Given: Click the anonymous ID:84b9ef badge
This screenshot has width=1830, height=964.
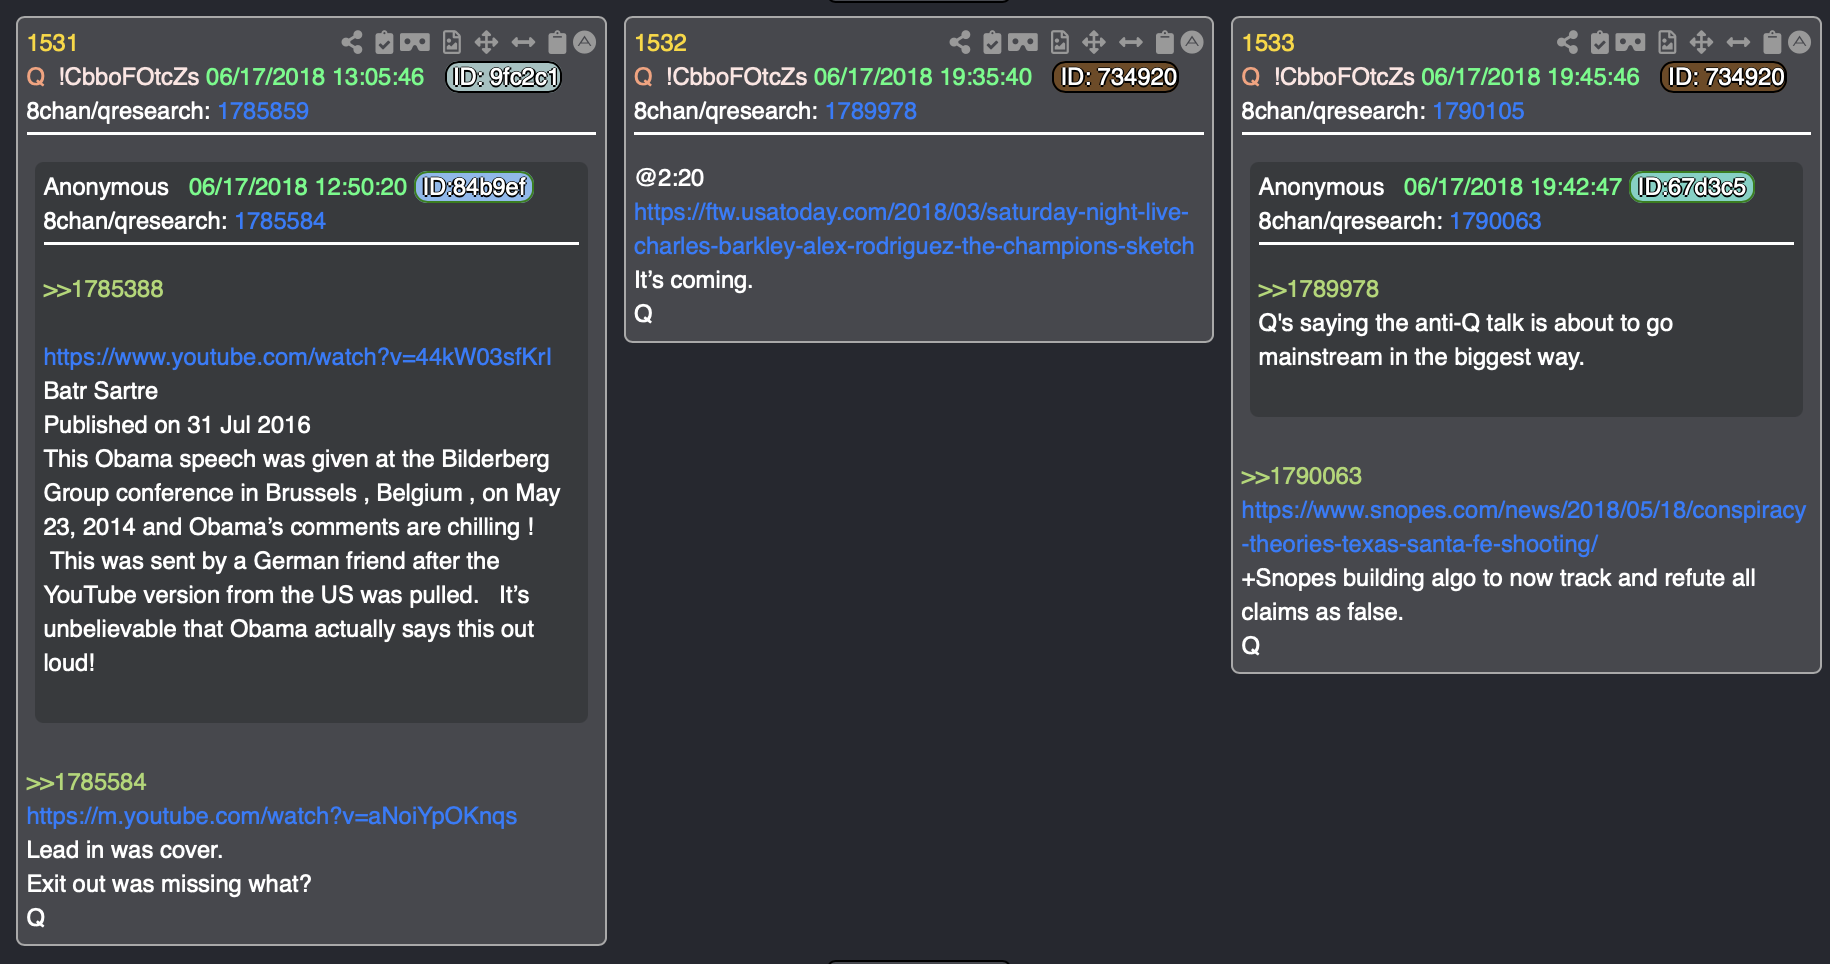Looking at the screenshot, I should [474, 187].
